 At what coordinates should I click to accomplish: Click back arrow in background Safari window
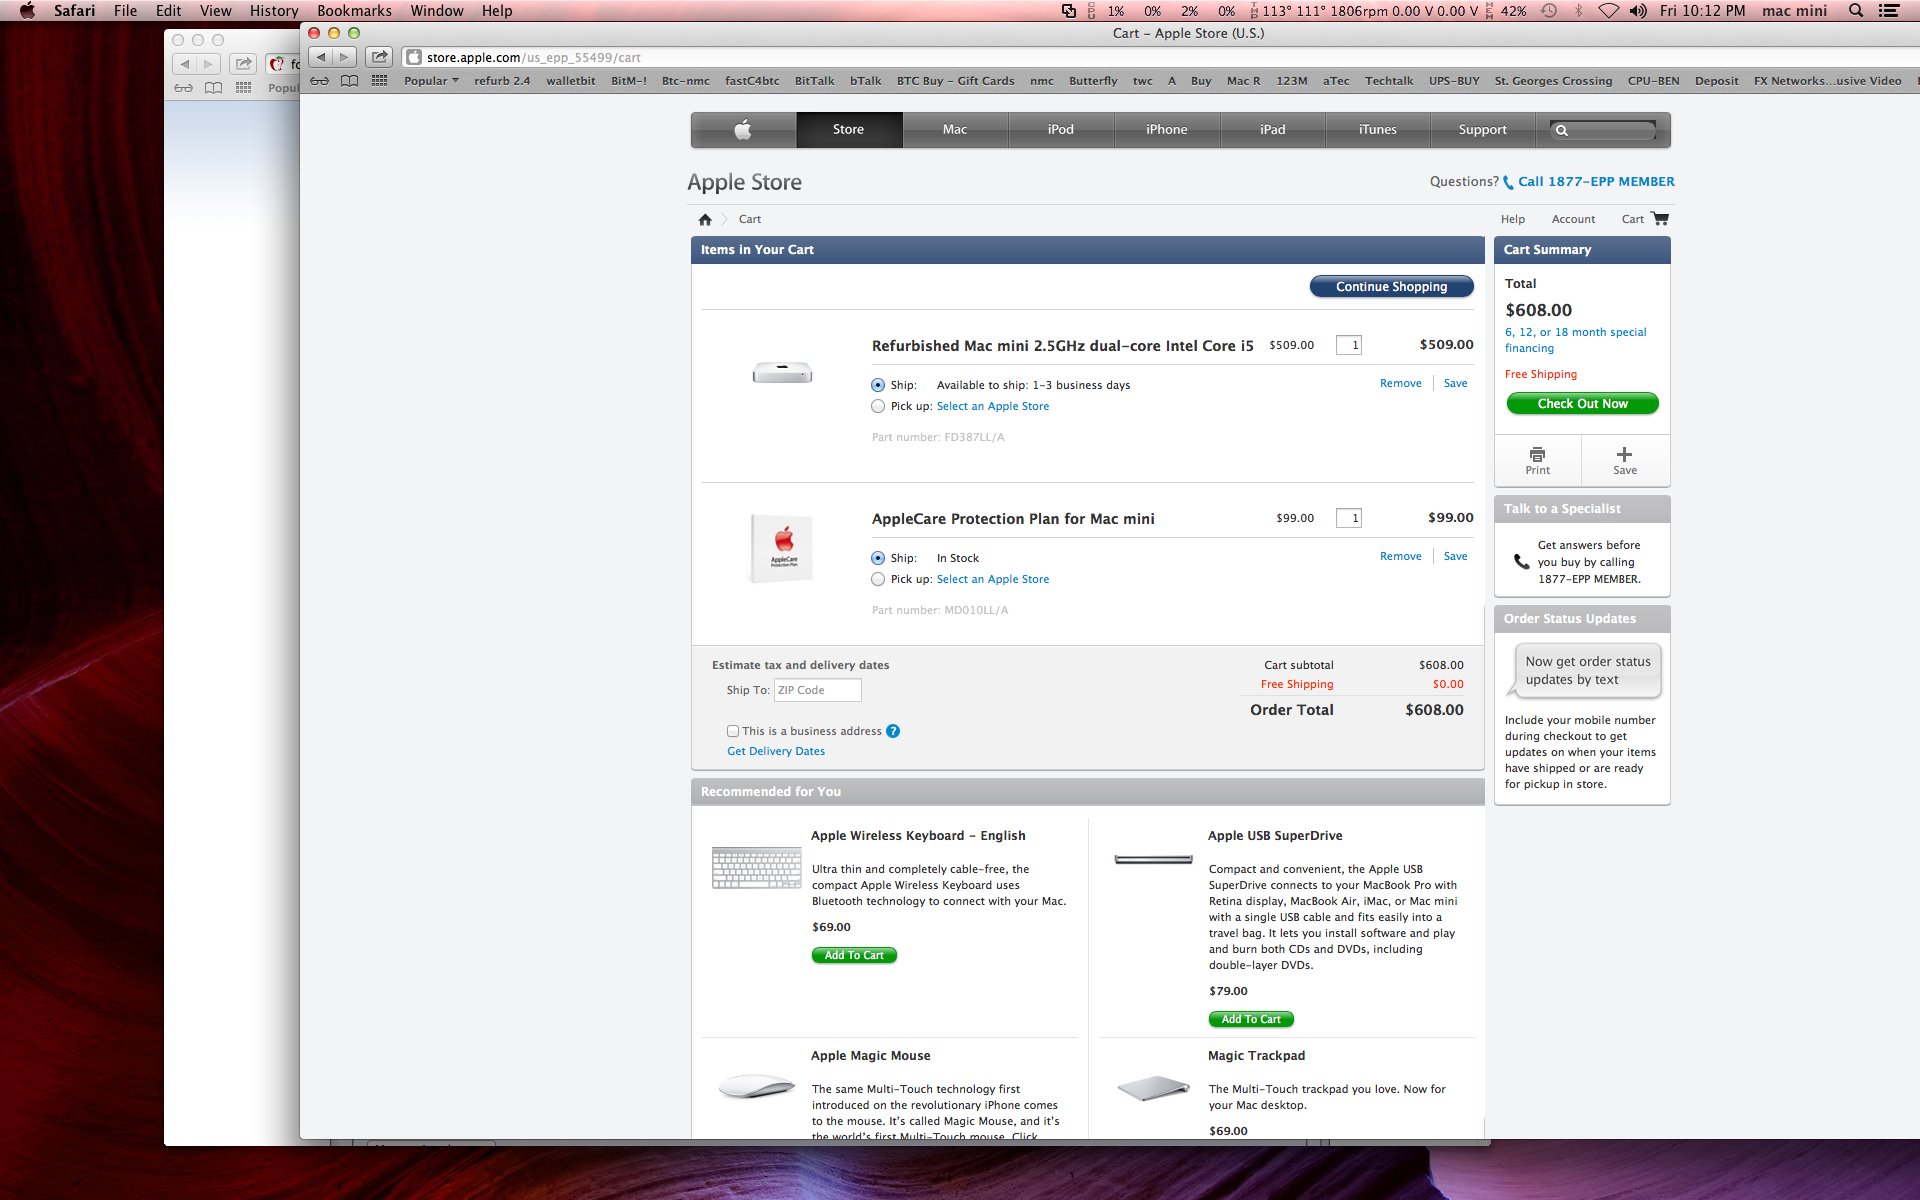pyautogui.click(x=184, y=64)
